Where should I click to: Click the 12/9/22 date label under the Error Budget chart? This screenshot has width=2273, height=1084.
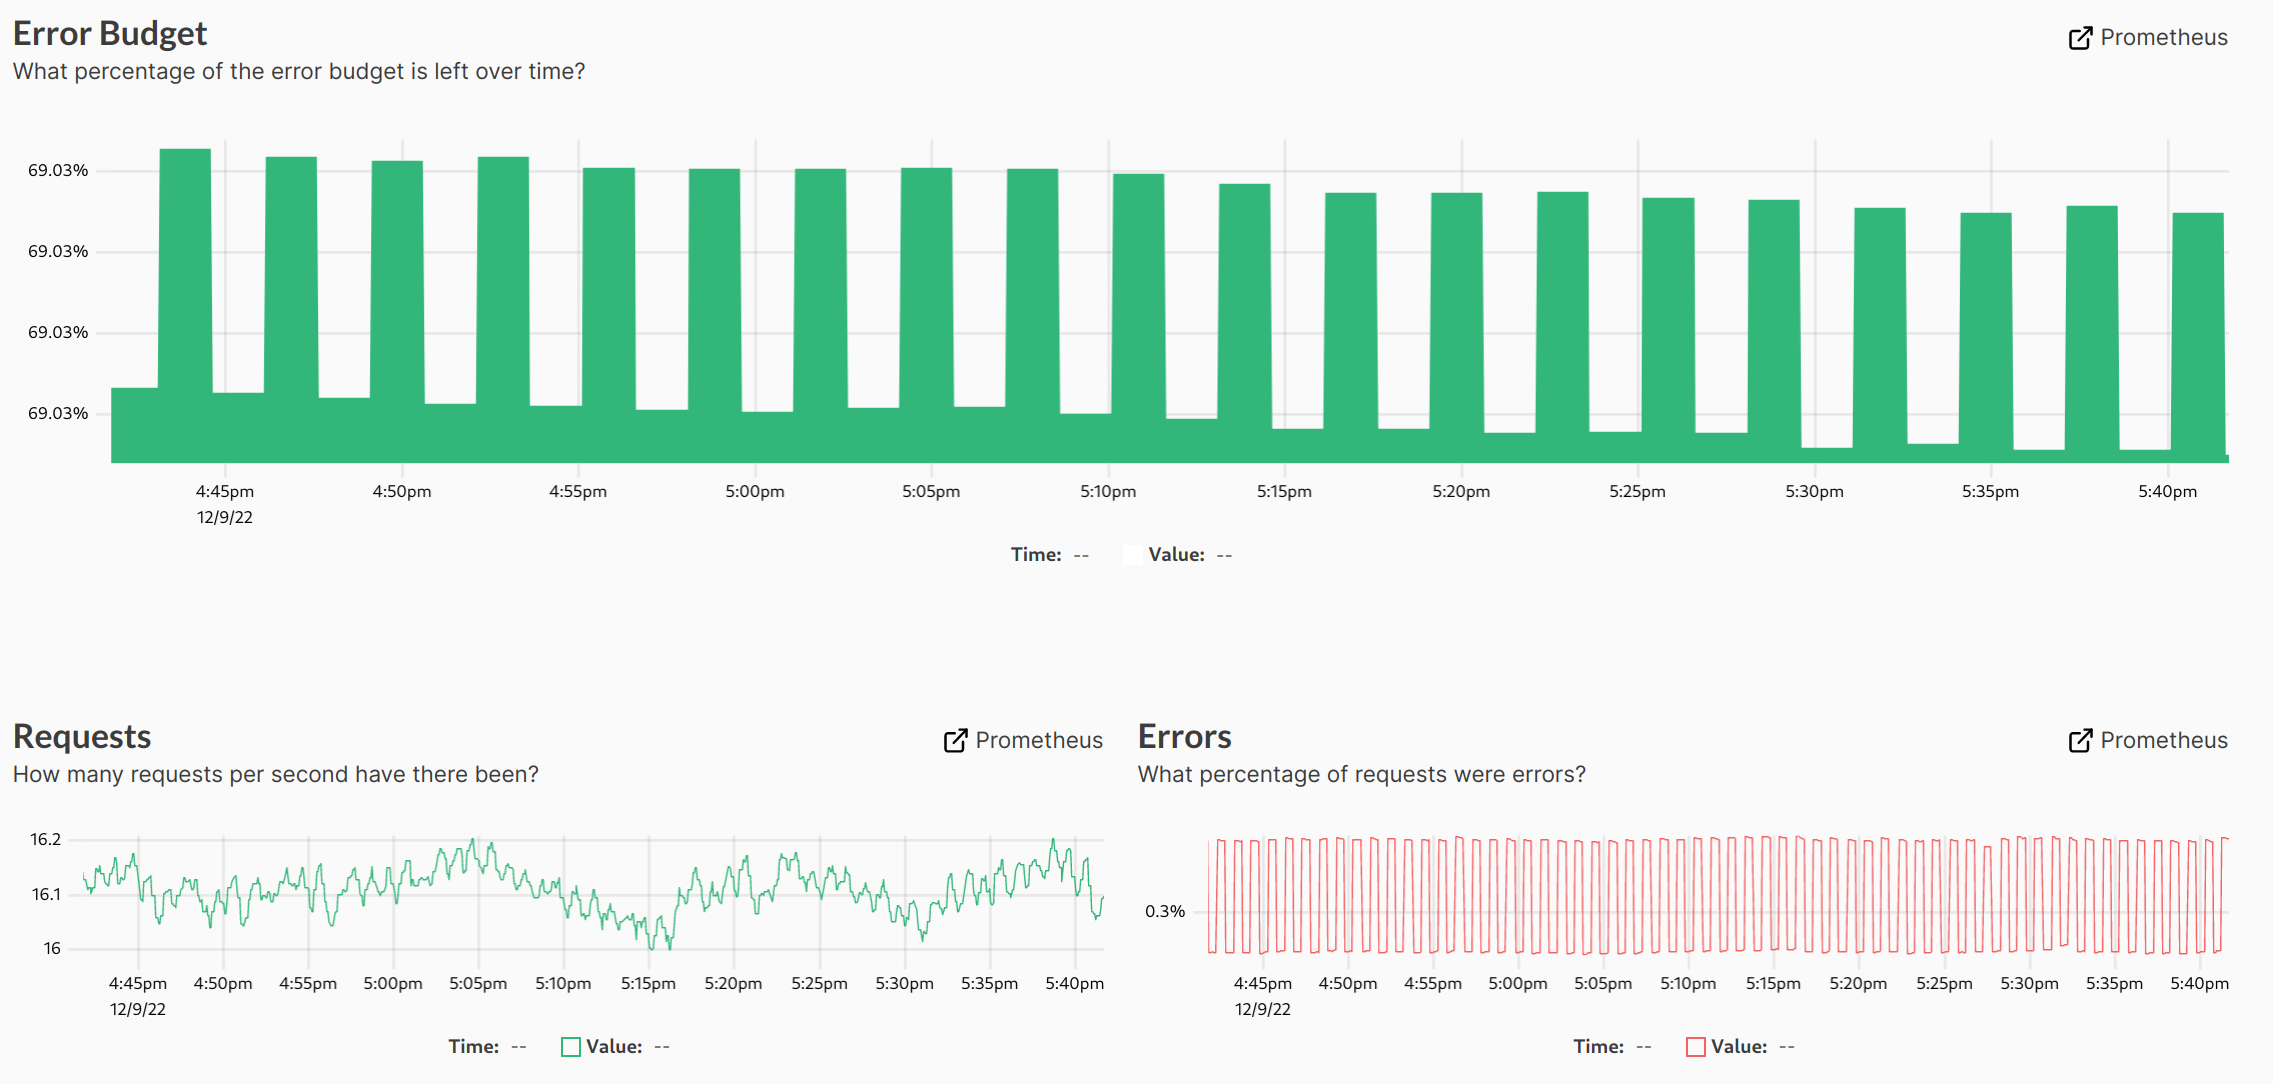pyautogui.click(x=225, y=517)
